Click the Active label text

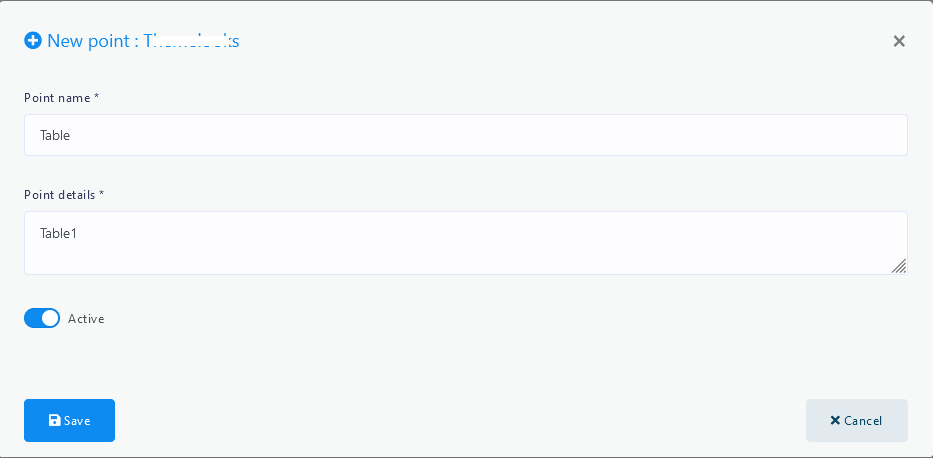86,319
